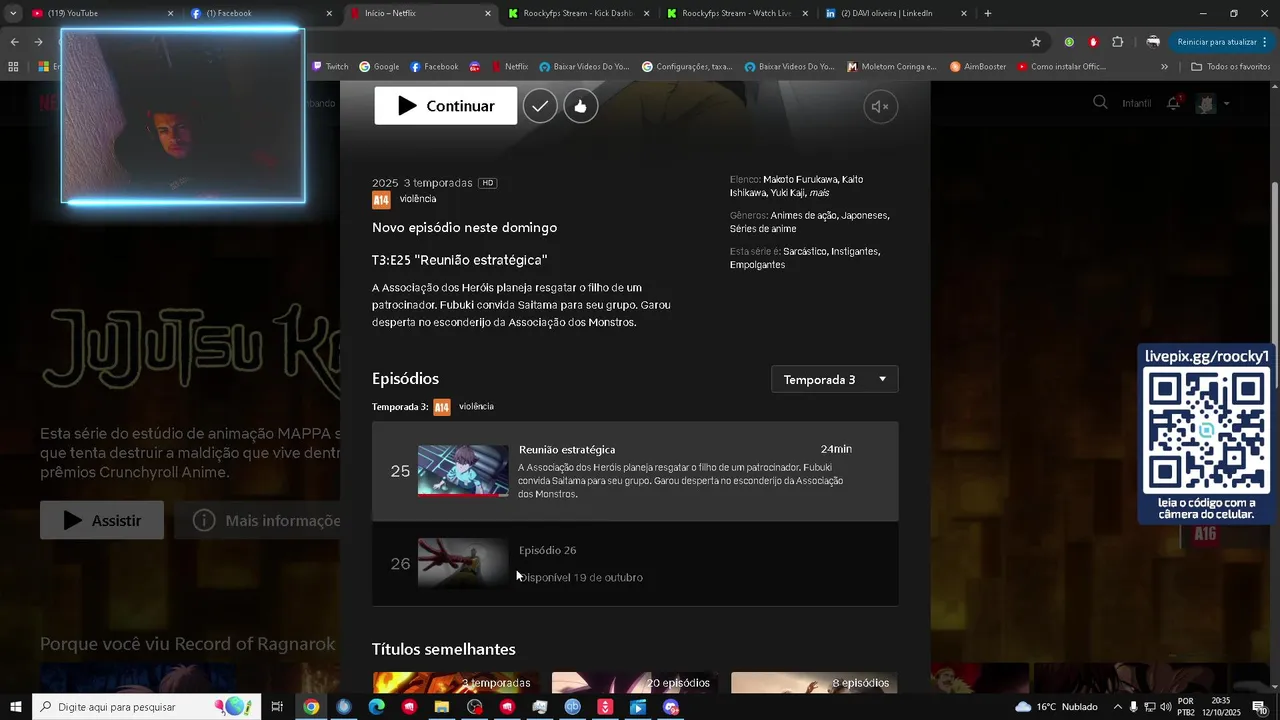Open the Temporada 3 season dropdown
The height and width of the screenshot is (720, 1280).
tap(835, 379)
